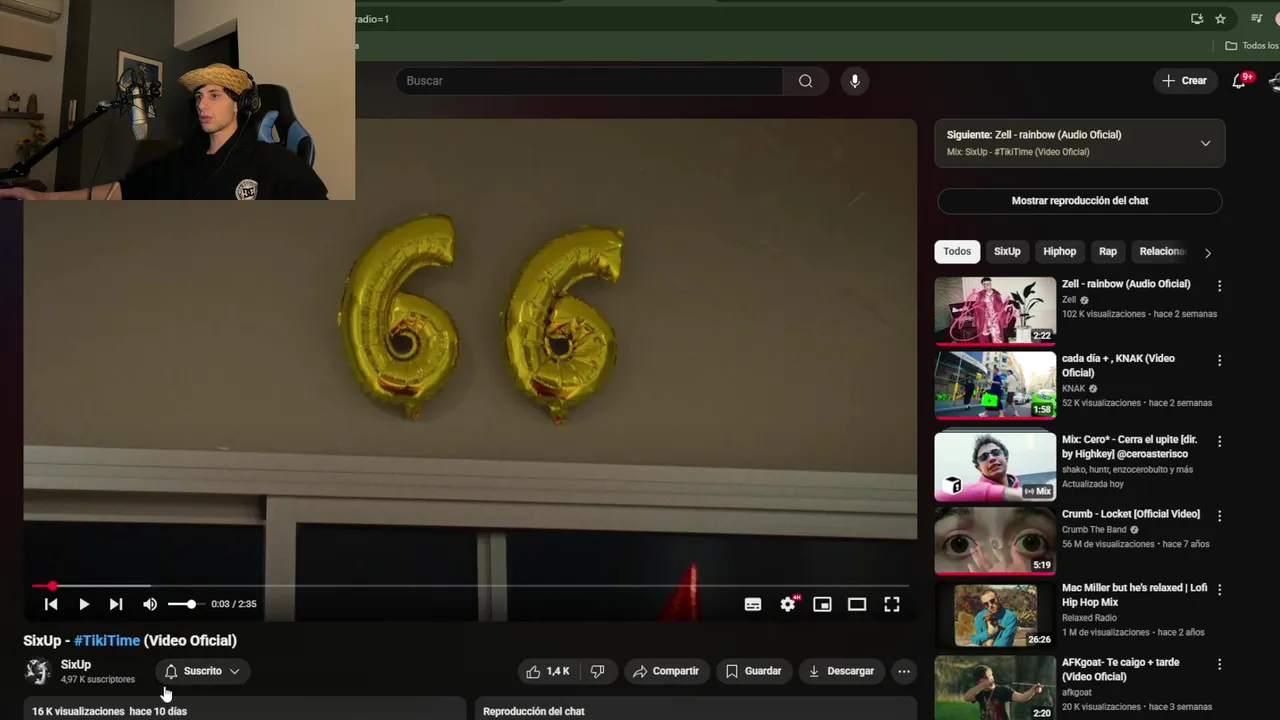The width and height of the screenshot is (1280, 720).
Task: Dislike the video
Action: click(598, 671)
